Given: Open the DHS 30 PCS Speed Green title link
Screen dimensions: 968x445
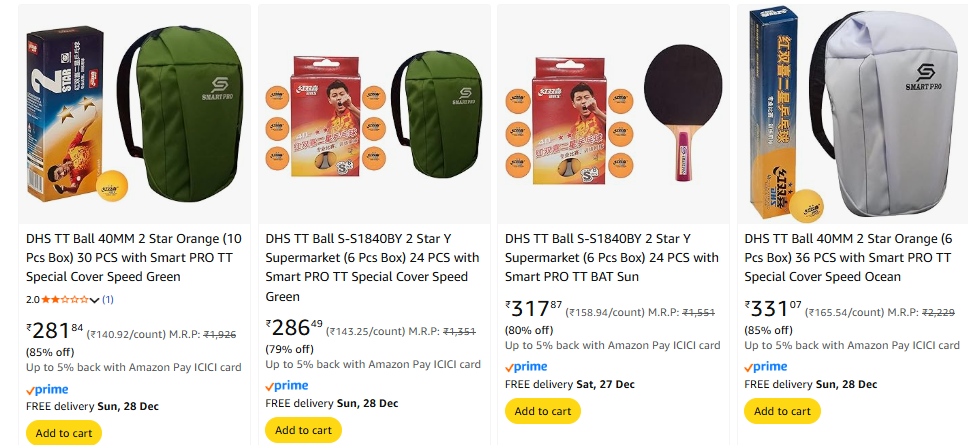Looking at the screenshot, I should coord(133,257).
